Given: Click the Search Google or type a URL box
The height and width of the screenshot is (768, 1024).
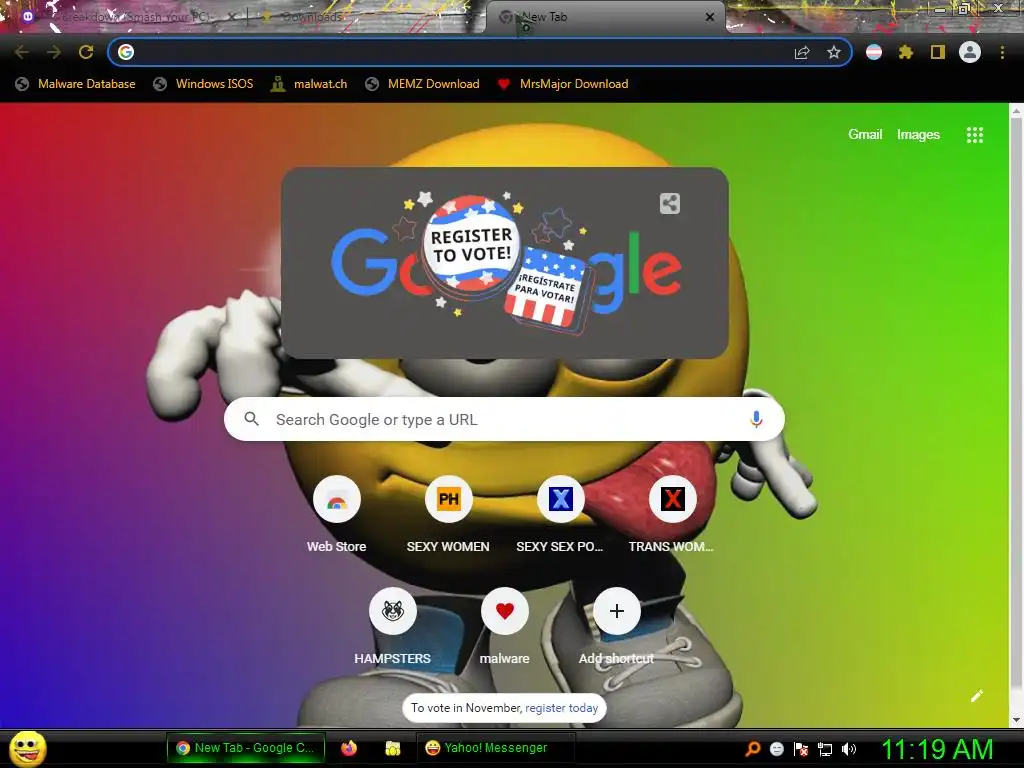Looking at the screenshot, I should 504,419.
